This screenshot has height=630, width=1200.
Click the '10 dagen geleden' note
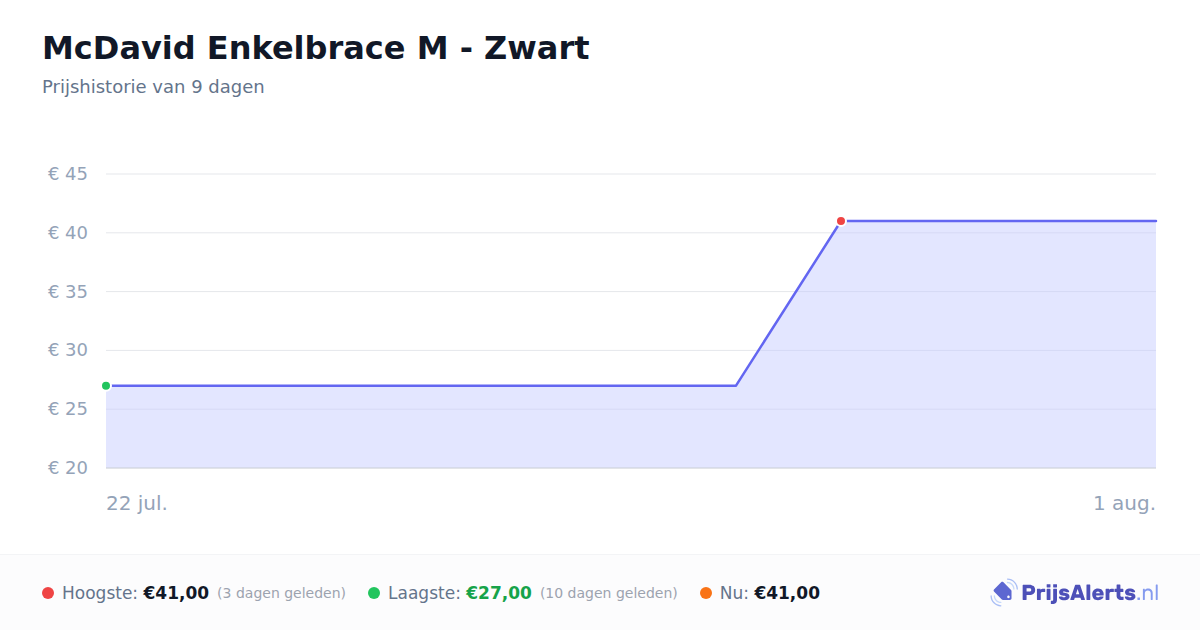pos(609,593)
